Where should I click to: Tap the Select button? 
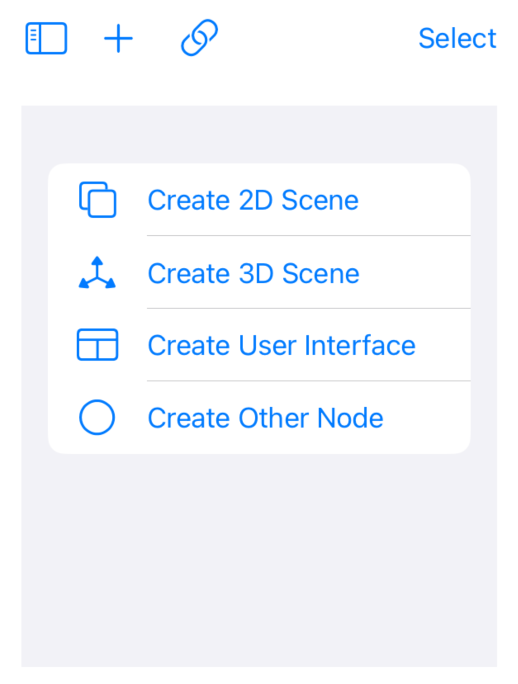[457, 38]
